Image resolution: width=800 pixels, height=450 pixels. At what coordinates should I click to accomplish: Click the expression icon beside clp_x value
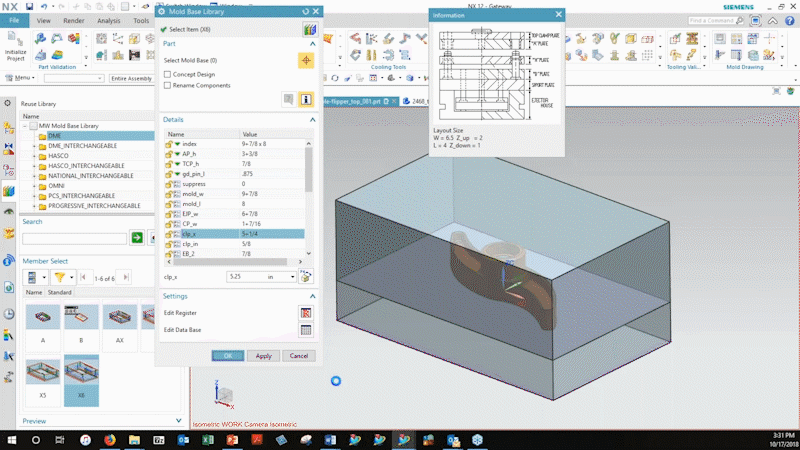click(306, 277)
